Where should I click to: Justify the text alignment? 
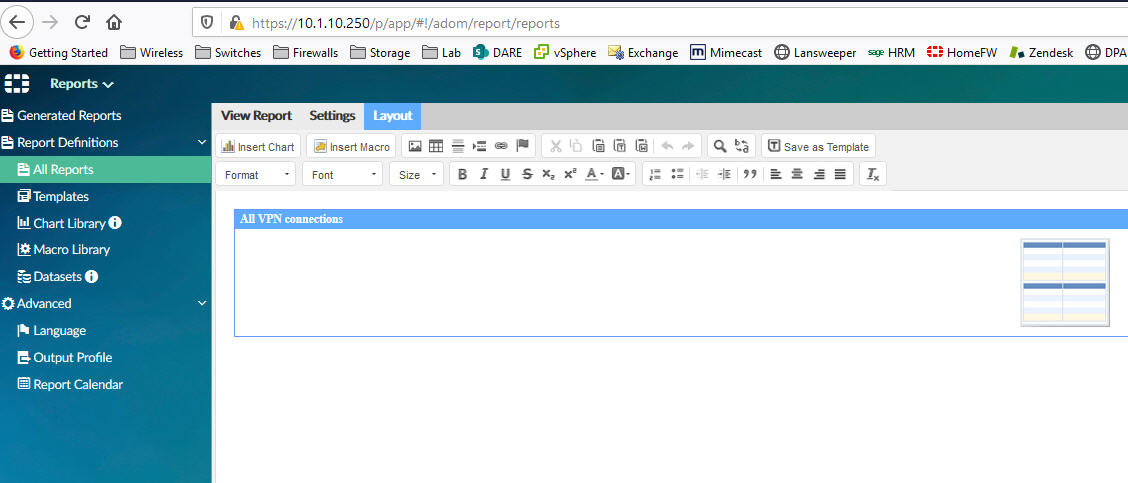pos(840,174)
